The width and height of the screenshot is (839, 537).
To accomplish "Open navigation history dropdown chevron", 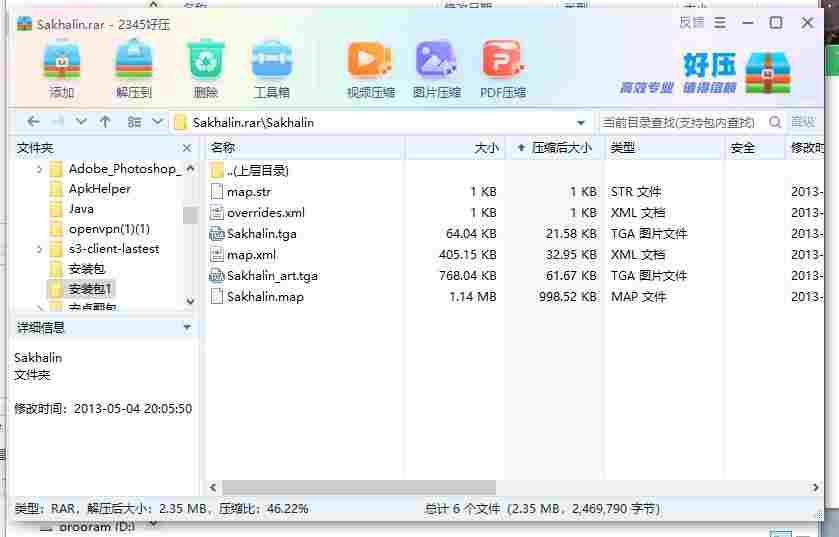I will (81, 122).
